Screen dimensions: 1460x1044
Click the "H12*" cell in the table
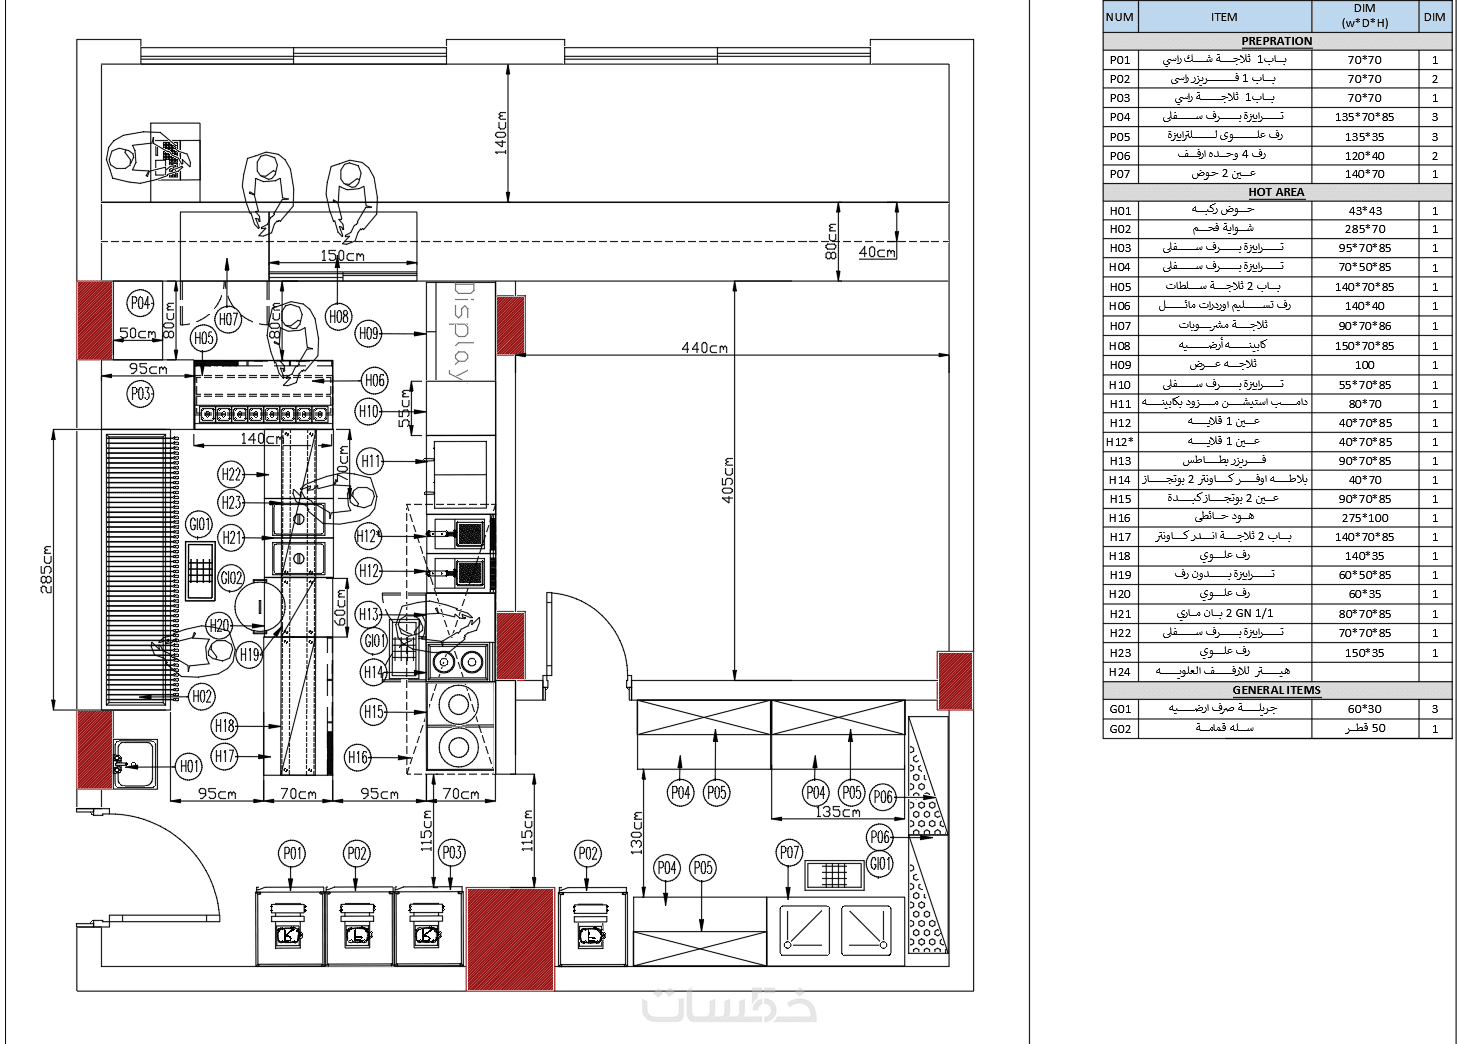[1120, 442]
